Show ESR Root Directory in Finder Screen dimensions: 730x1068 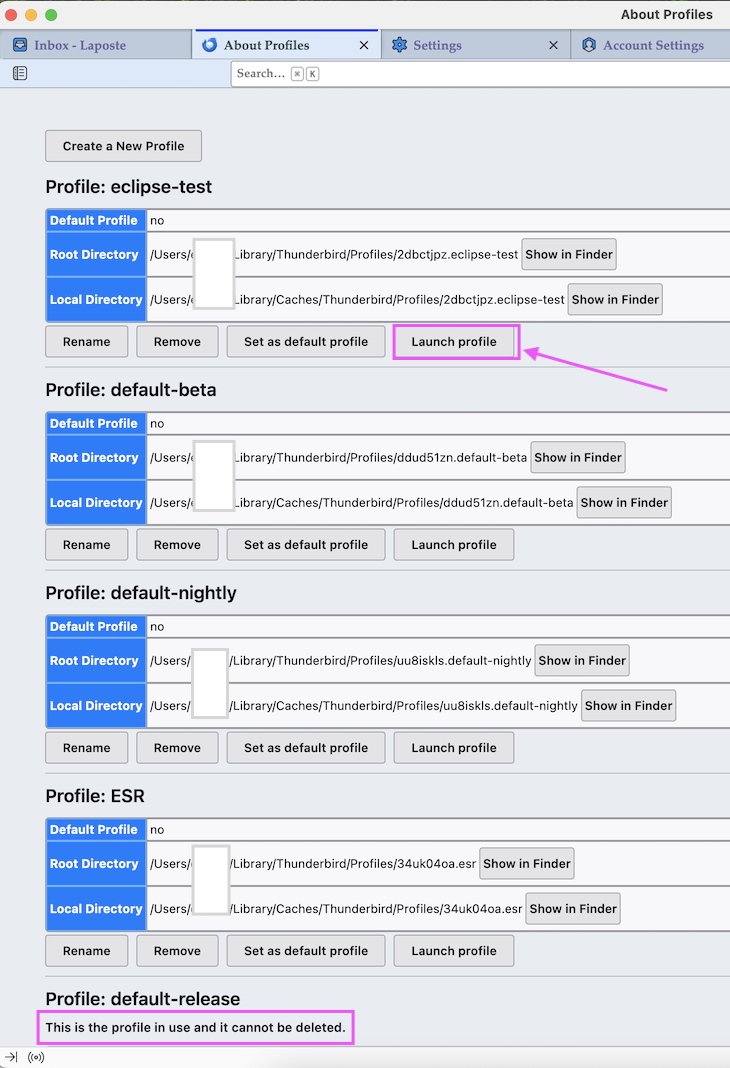tap(526, 863)
